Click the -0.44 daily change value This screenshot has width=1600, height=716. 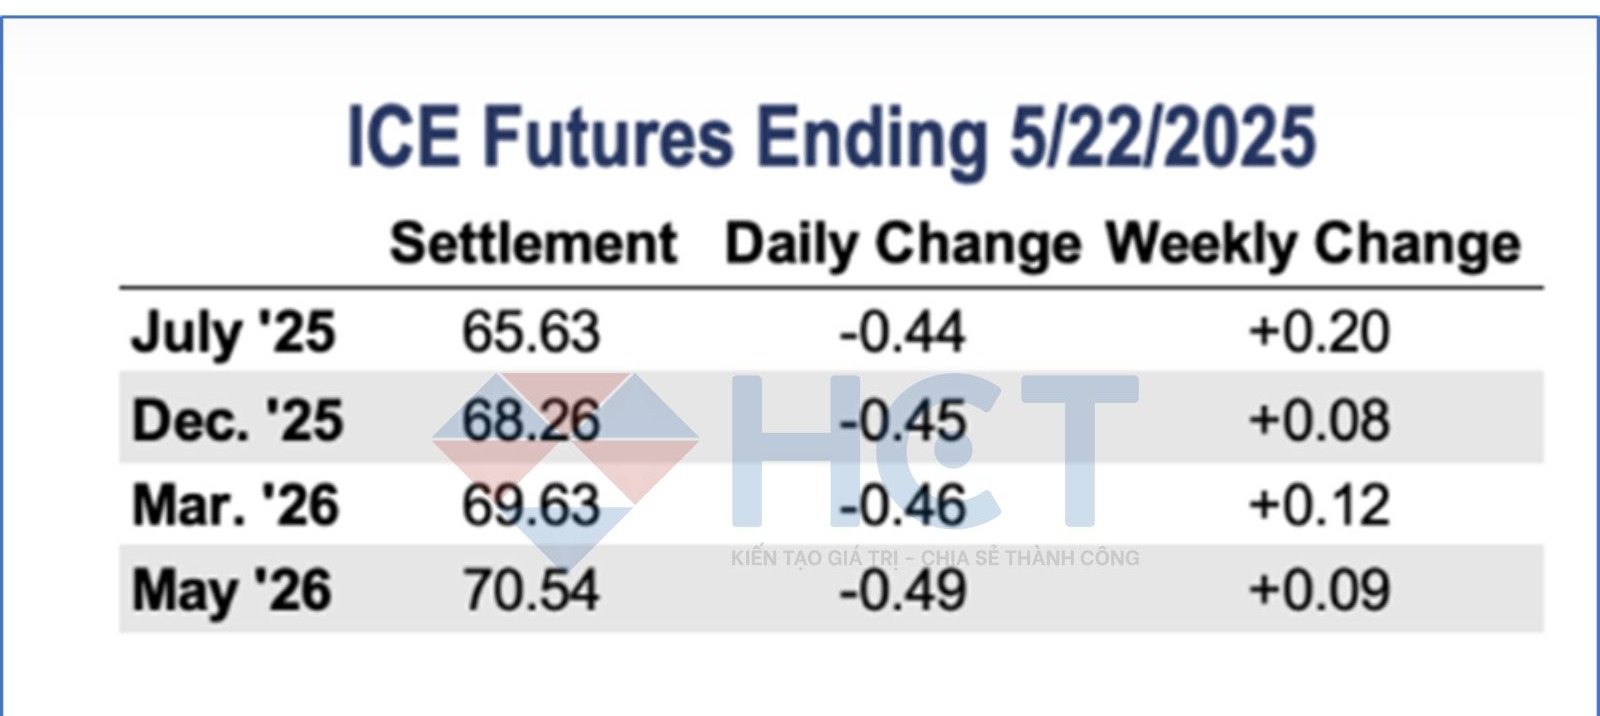coord(902,332)
